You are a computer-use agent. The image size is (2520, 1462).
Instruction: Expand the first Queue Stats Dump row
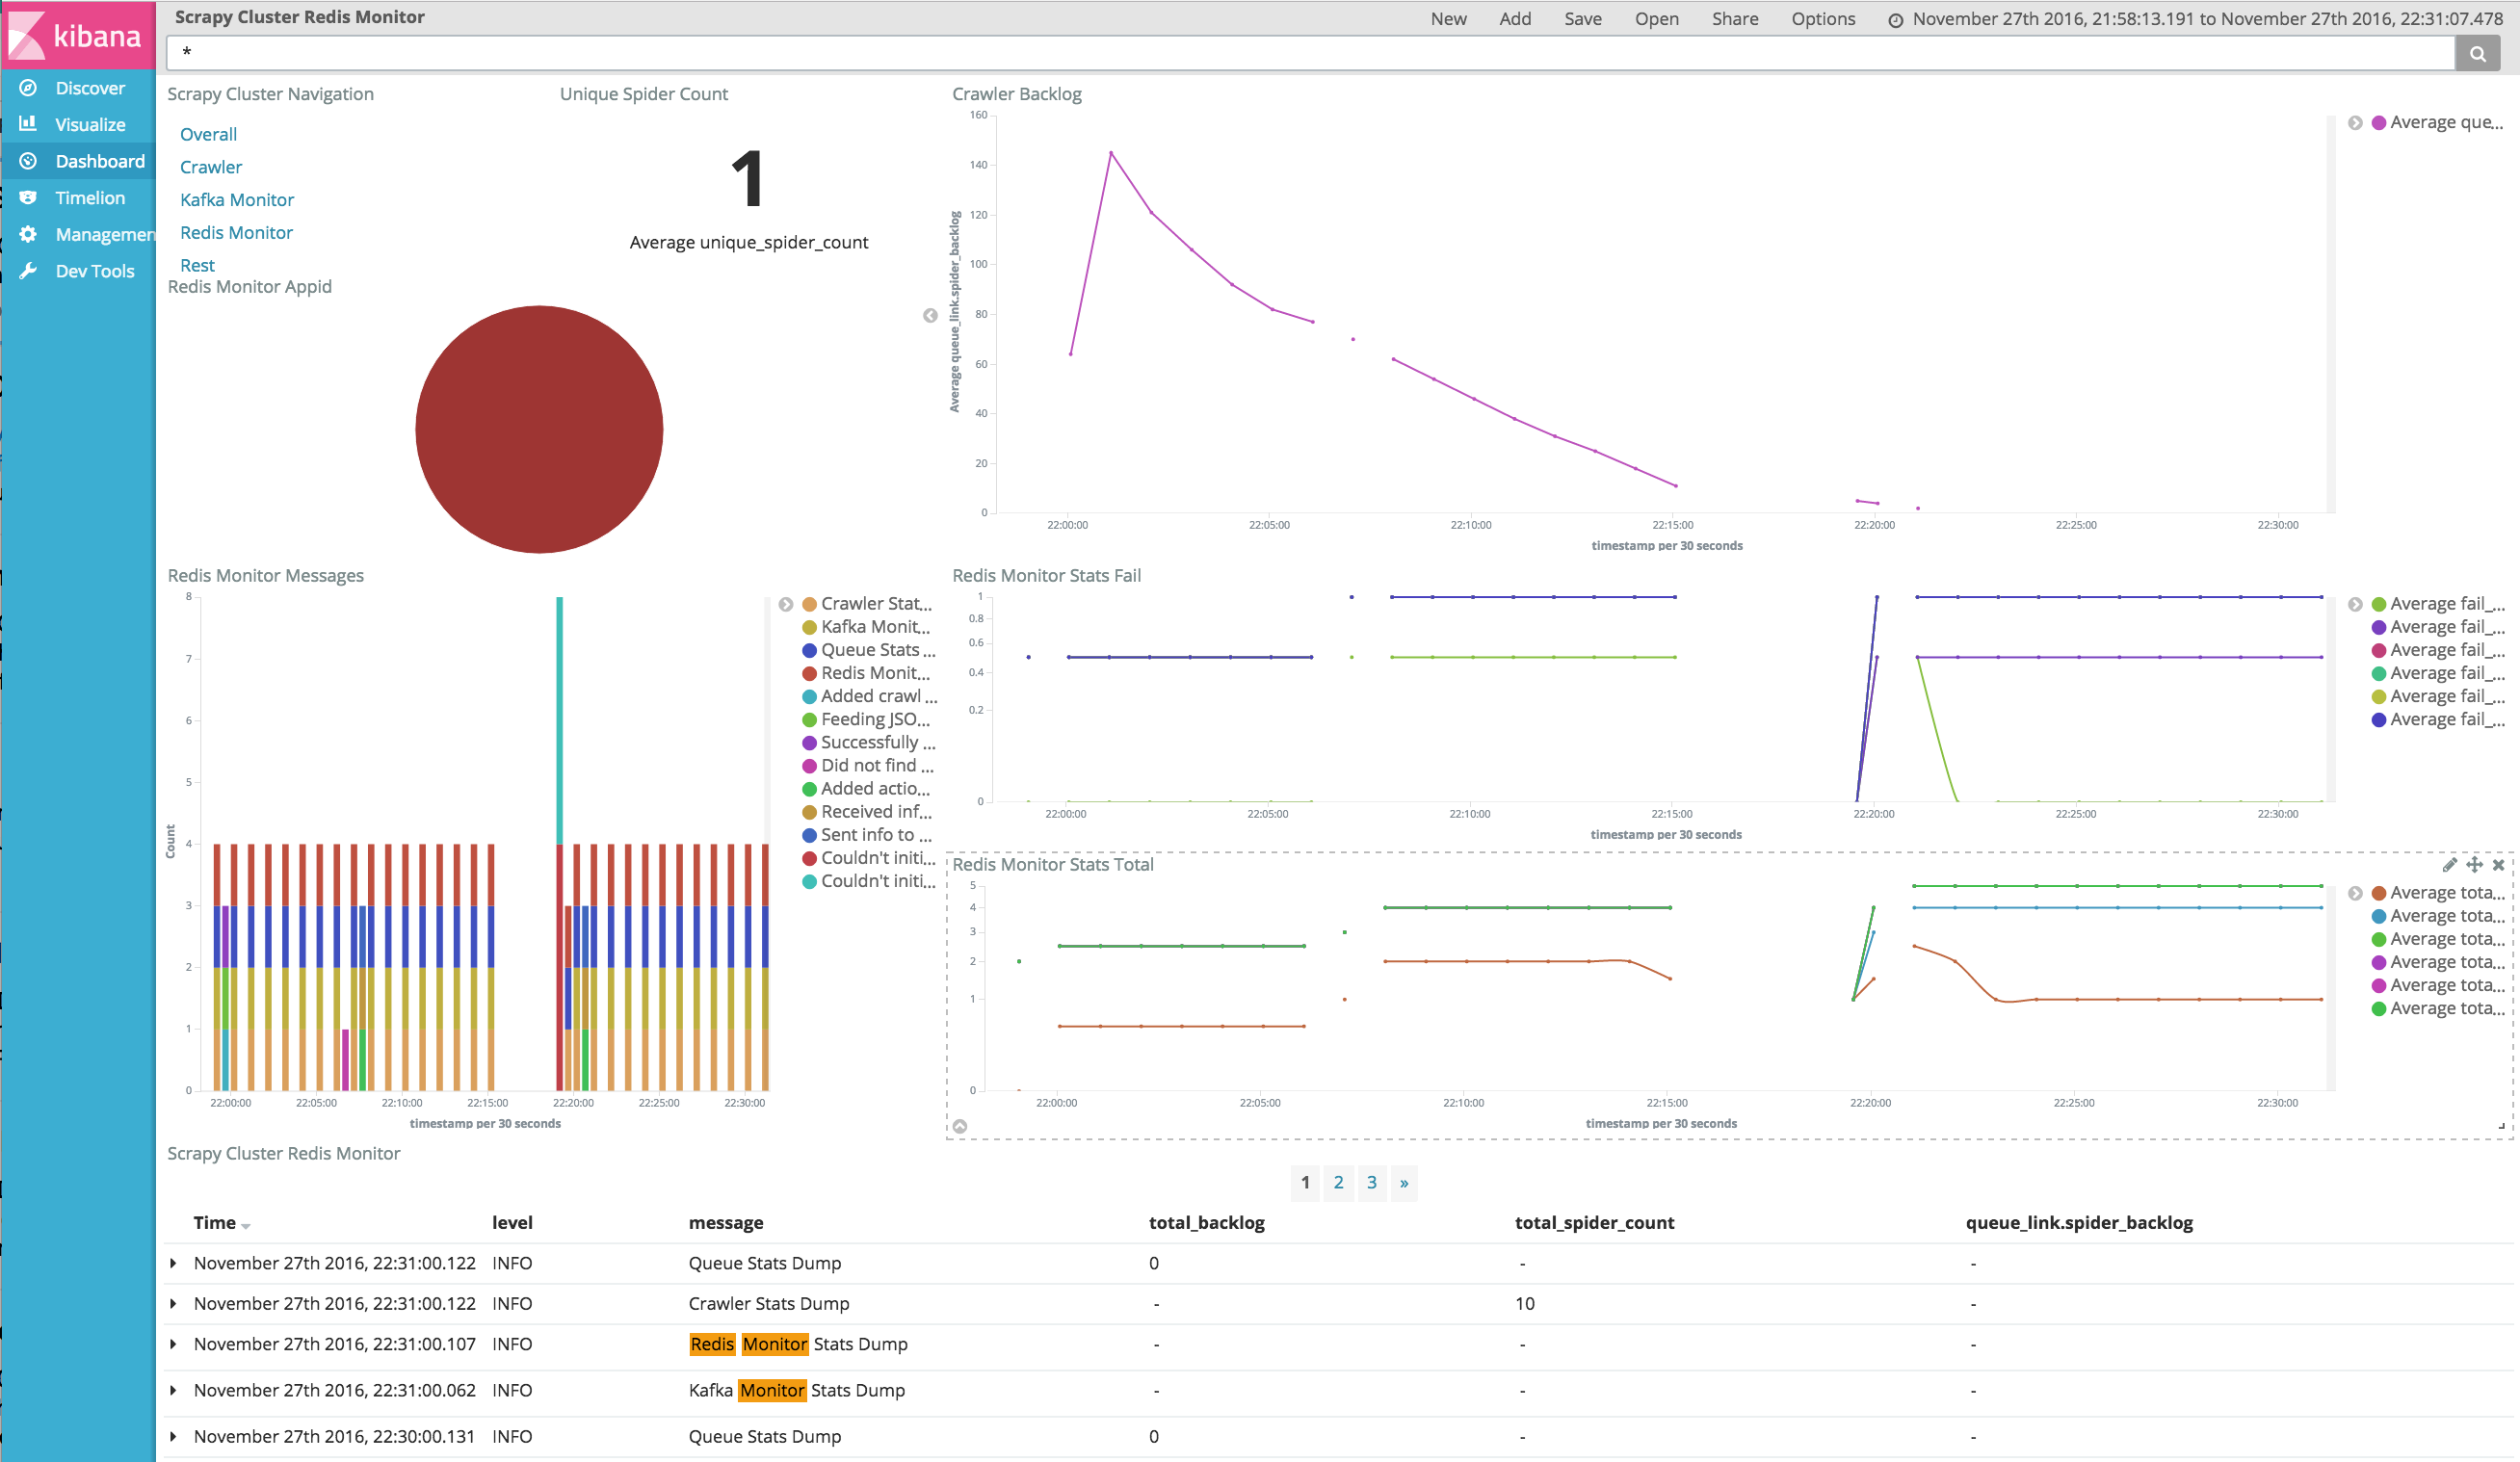tap(174, 1263)
